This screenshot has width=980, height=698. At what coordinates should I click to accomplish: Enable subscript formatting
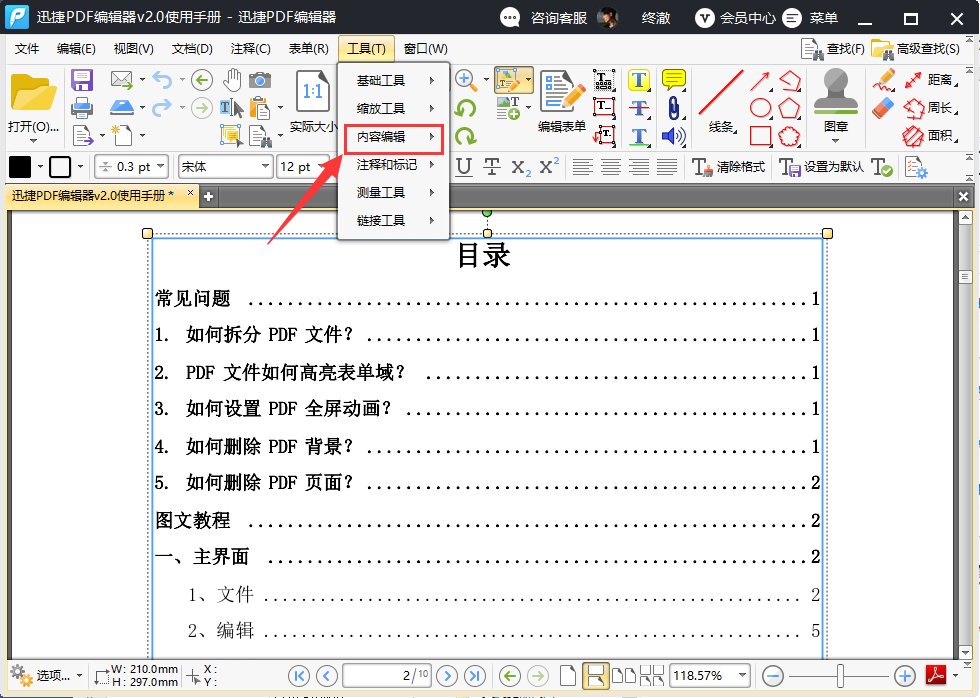pos(523,167)
